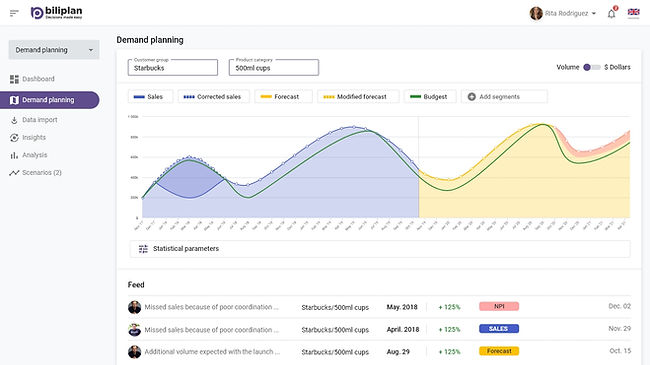Image resolution: width=650 pixels, height=365 pixels.
Task: Open the Dashboard grid icon
Action: pyautogui.click(x=15, y=79)
